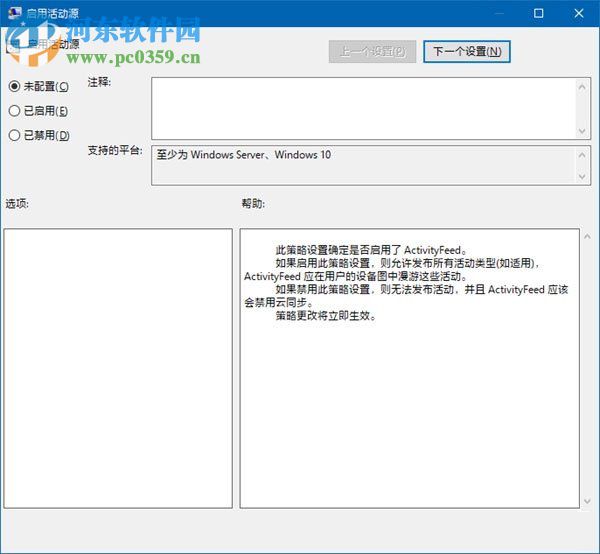The height and width of the screenshot is (554, 600).
Task: Click the disabled 上一个设置(P) button
Action: (372, 52)
